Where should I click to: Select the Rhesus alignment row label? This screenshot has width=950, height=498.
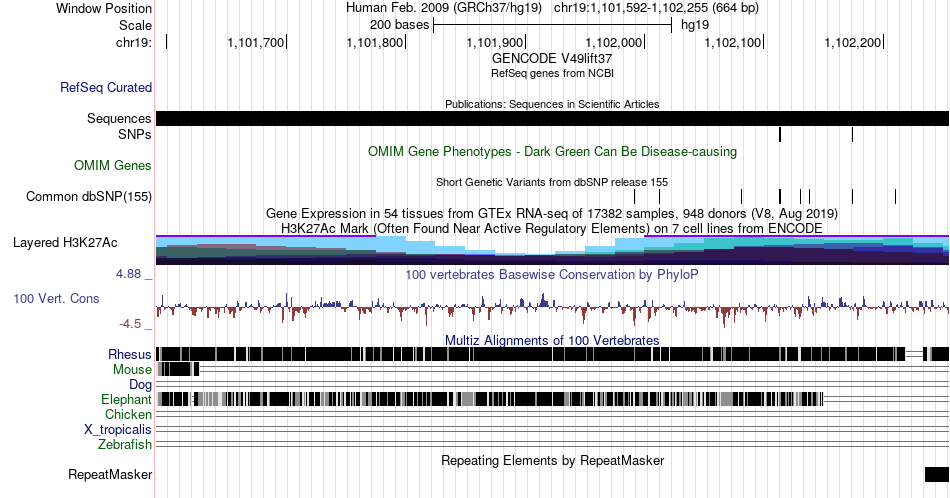[x=130, y=354]
